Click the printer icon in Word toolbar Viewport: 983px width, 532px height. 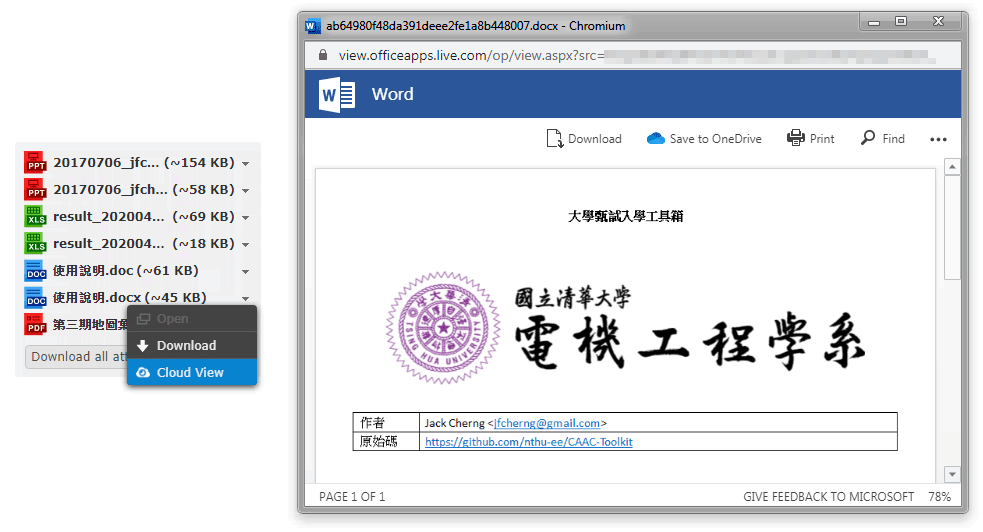[796, 138]
